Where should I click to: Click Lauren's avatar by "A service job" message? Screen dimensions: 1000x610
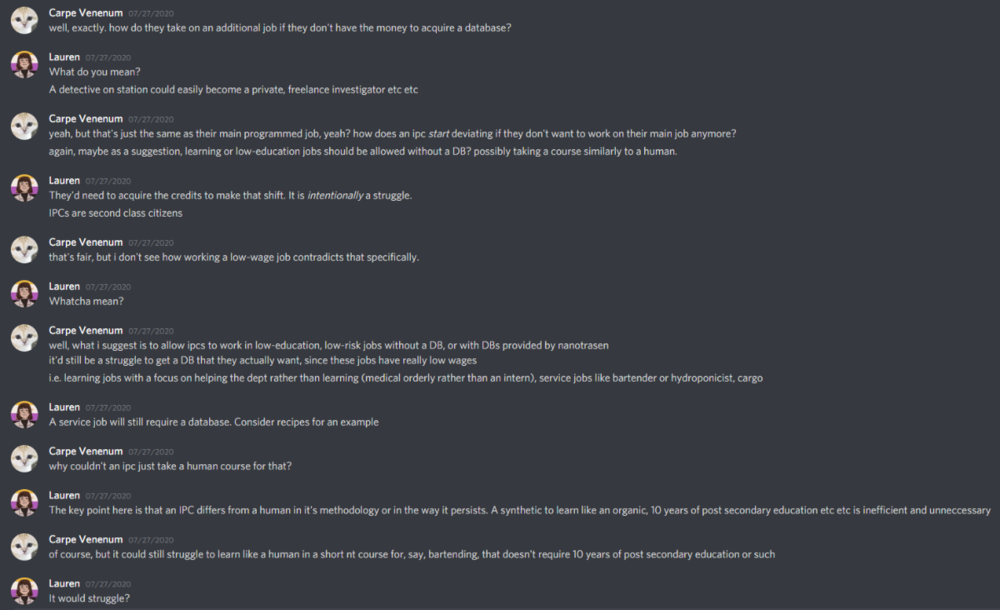pos(25,414)
